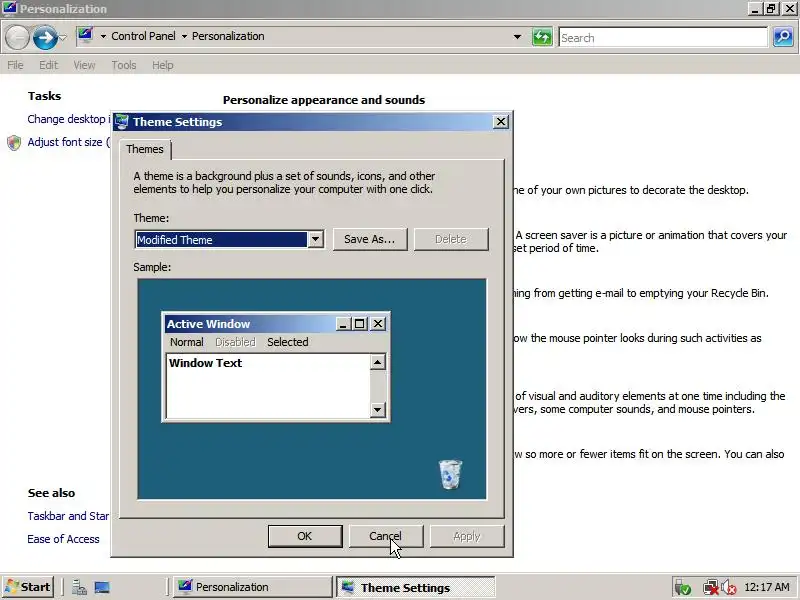The height and width of the screenshot is (600, 800).
Task: Click the Personalization icon in the address bar
Action: [85, 36]
